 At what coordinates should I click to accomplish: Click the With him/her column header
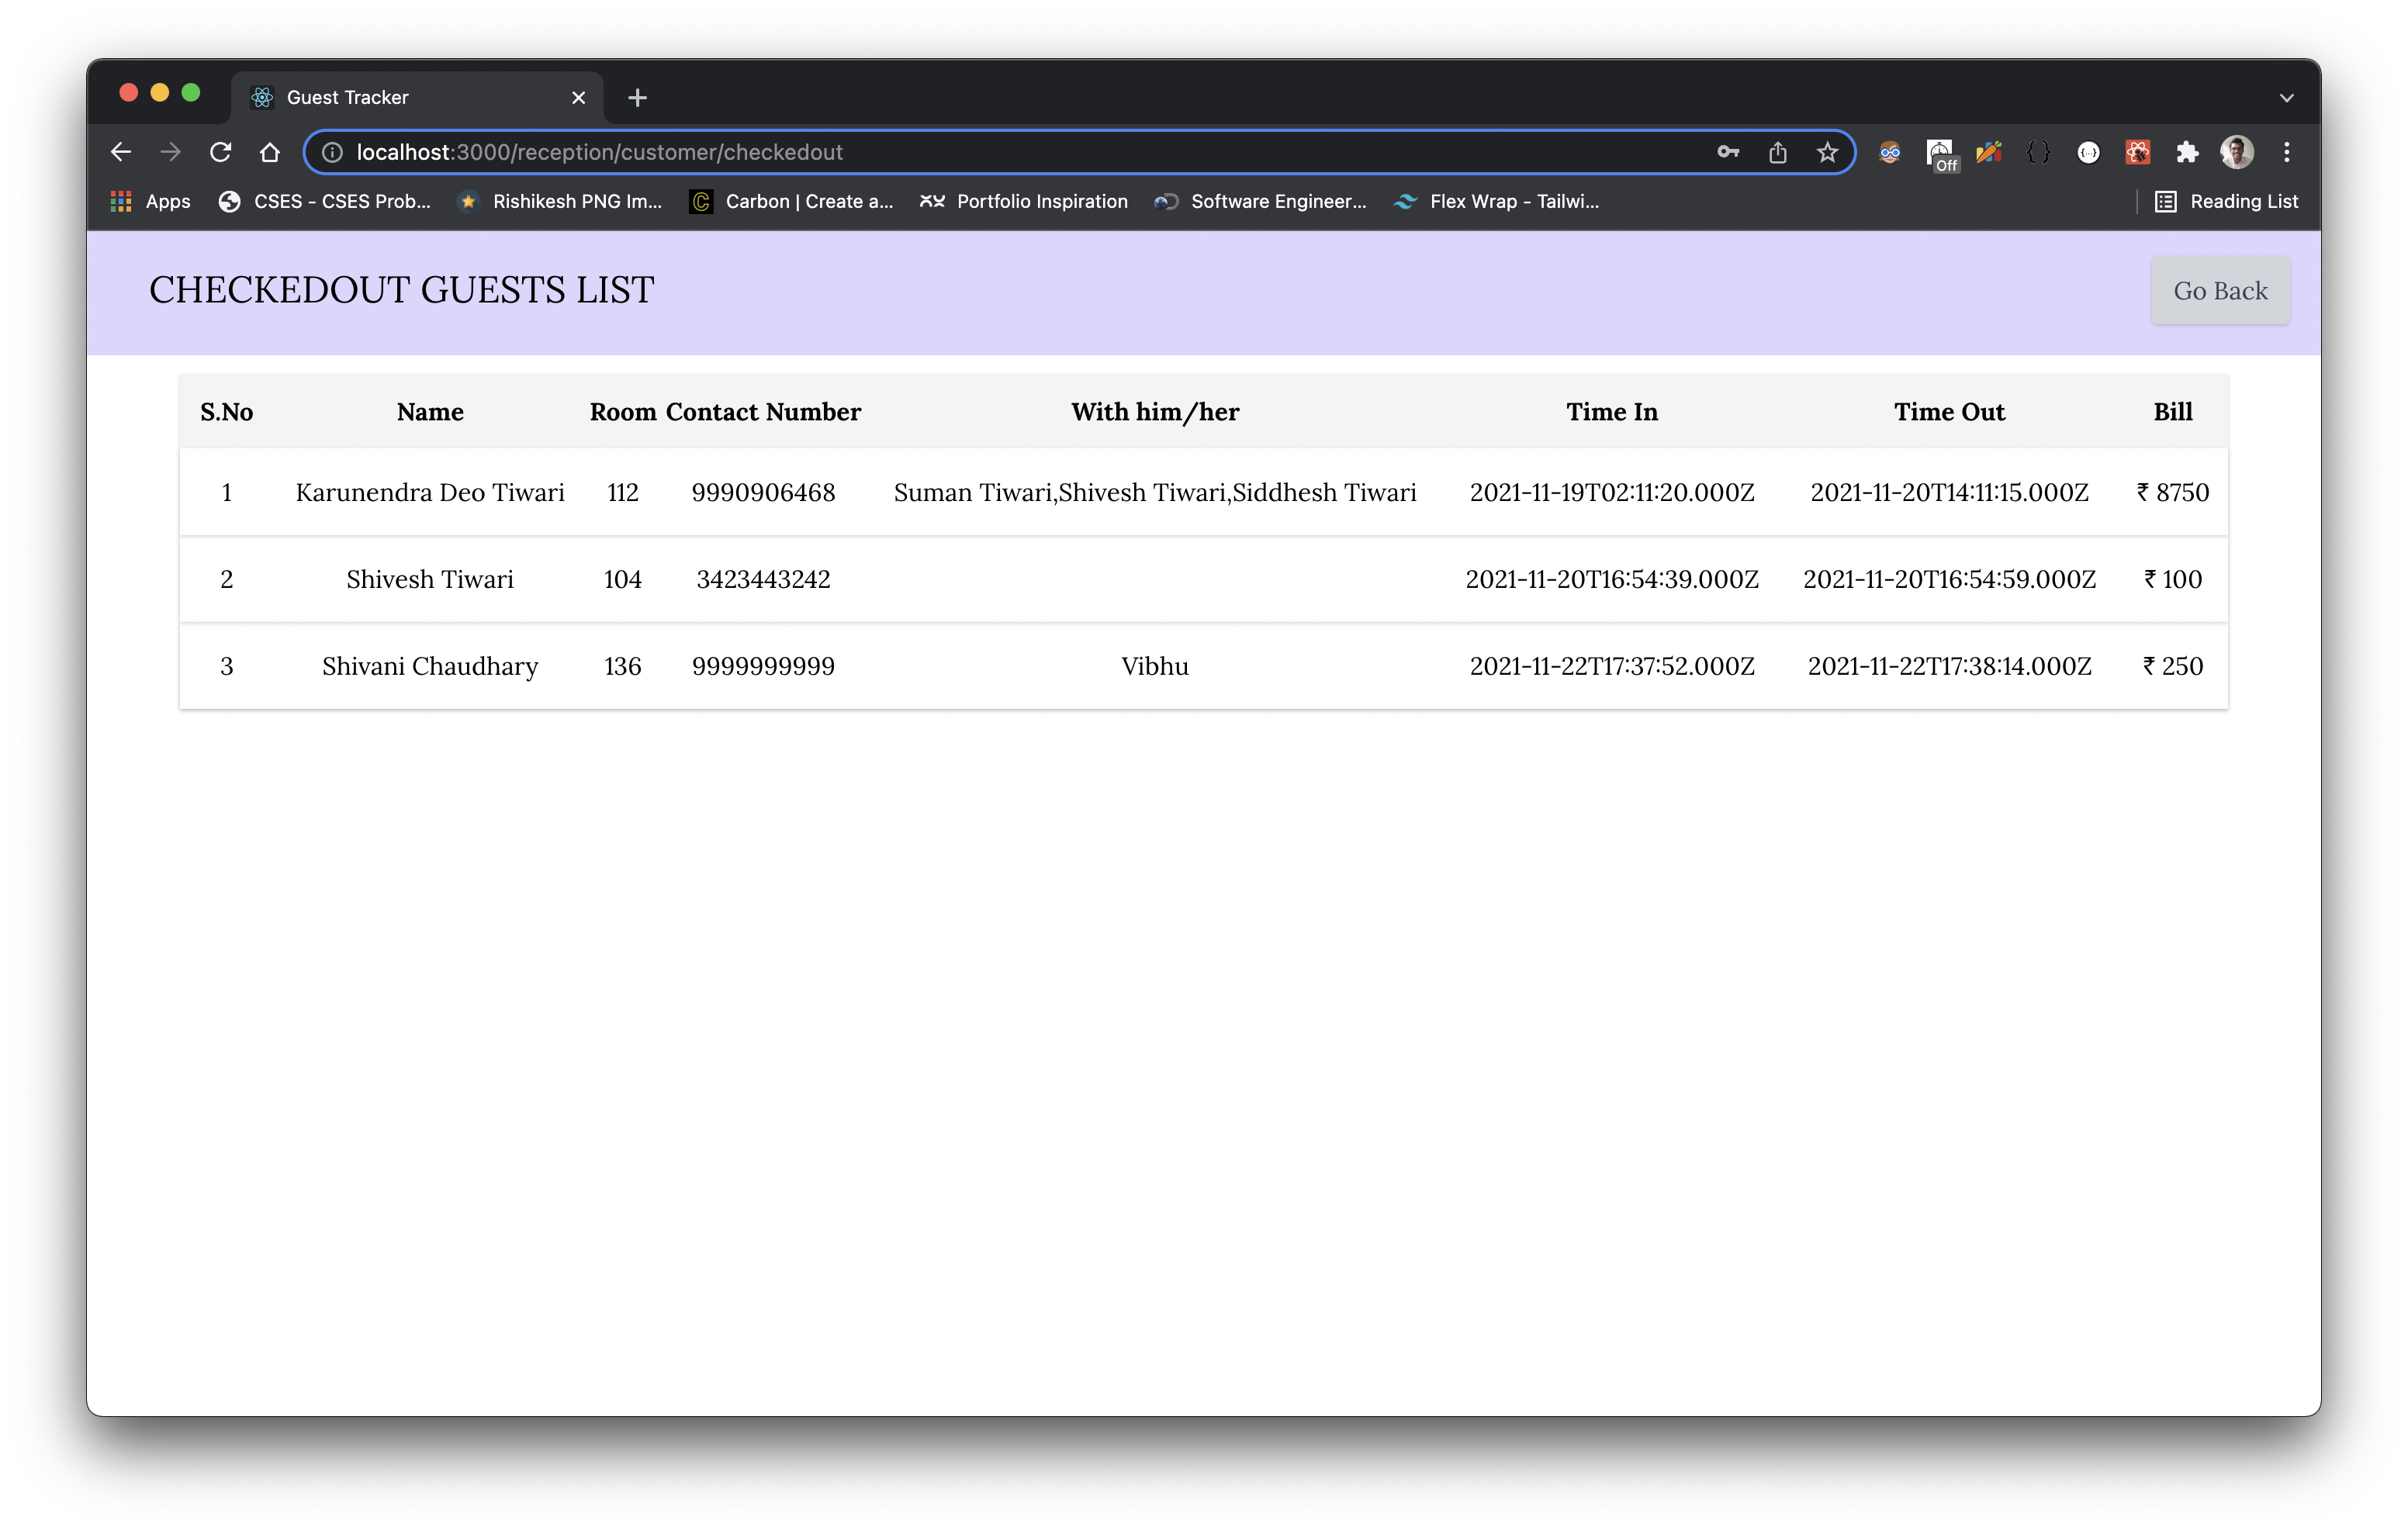click(1155, 412)
